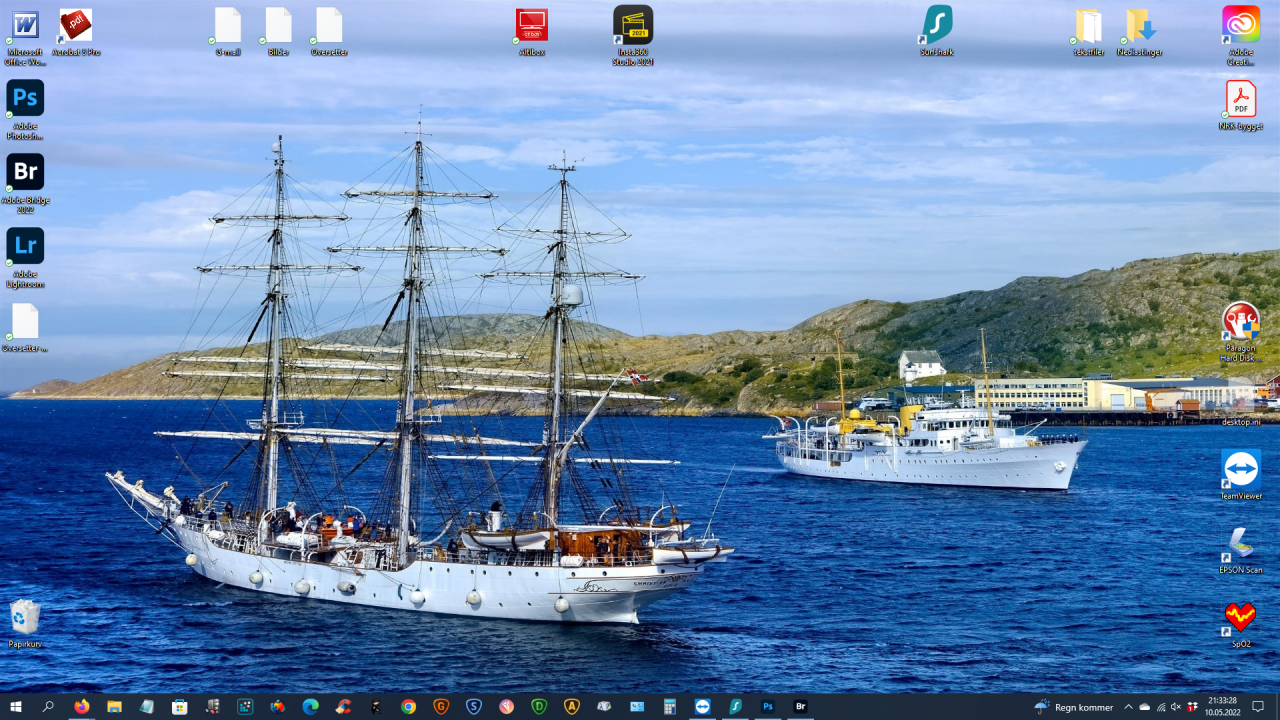Expand hidden system tray icons chevron
1280x720 pixels.
pyautogui.click(x=1129, y=707)
